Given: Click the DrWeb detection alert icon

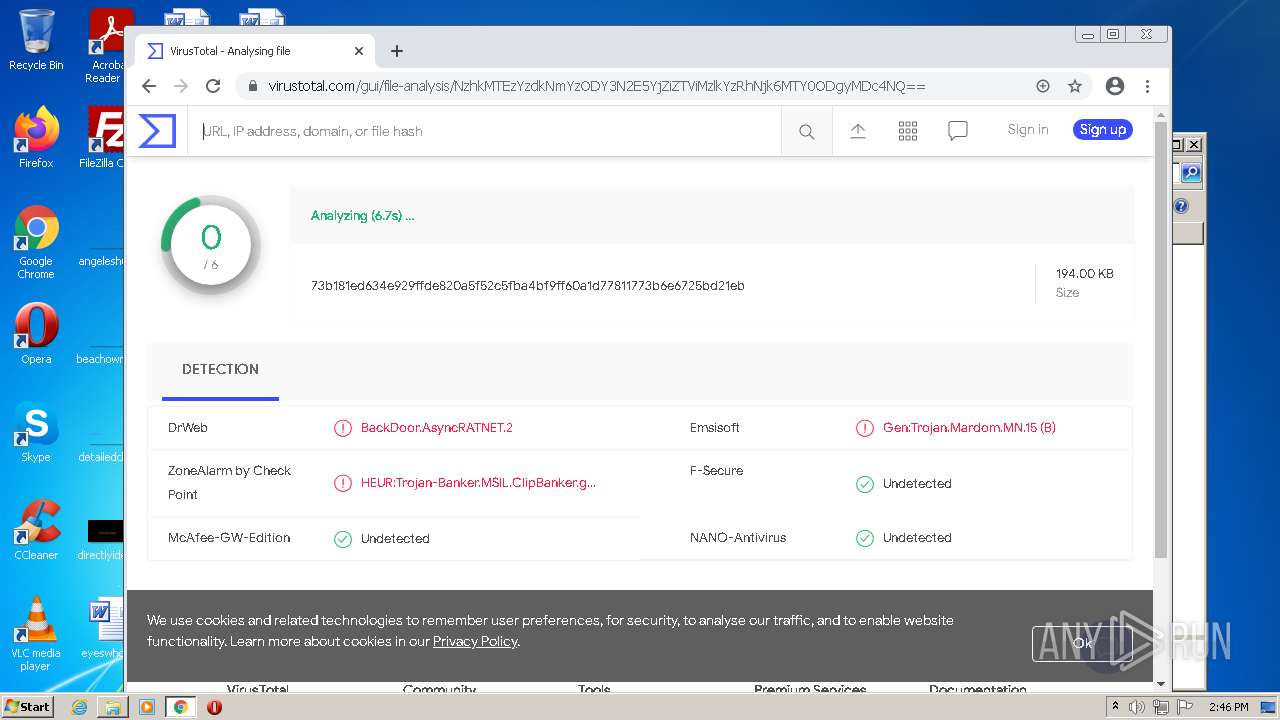Looking at the screenshot, I should [343, 428].
